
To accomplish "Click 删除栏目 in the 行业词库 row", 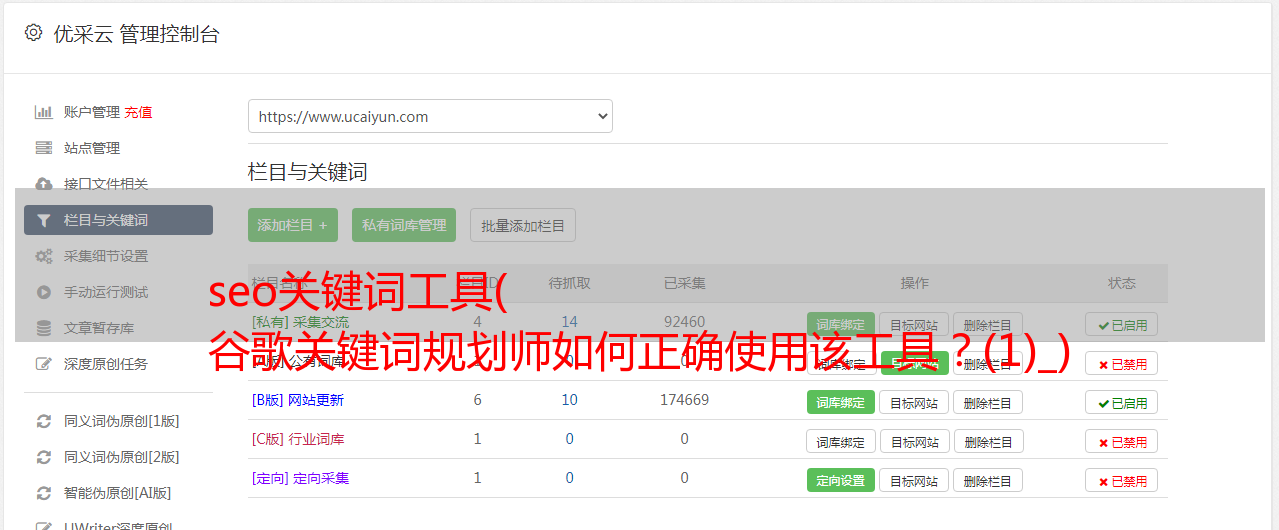I will (988, 441).
